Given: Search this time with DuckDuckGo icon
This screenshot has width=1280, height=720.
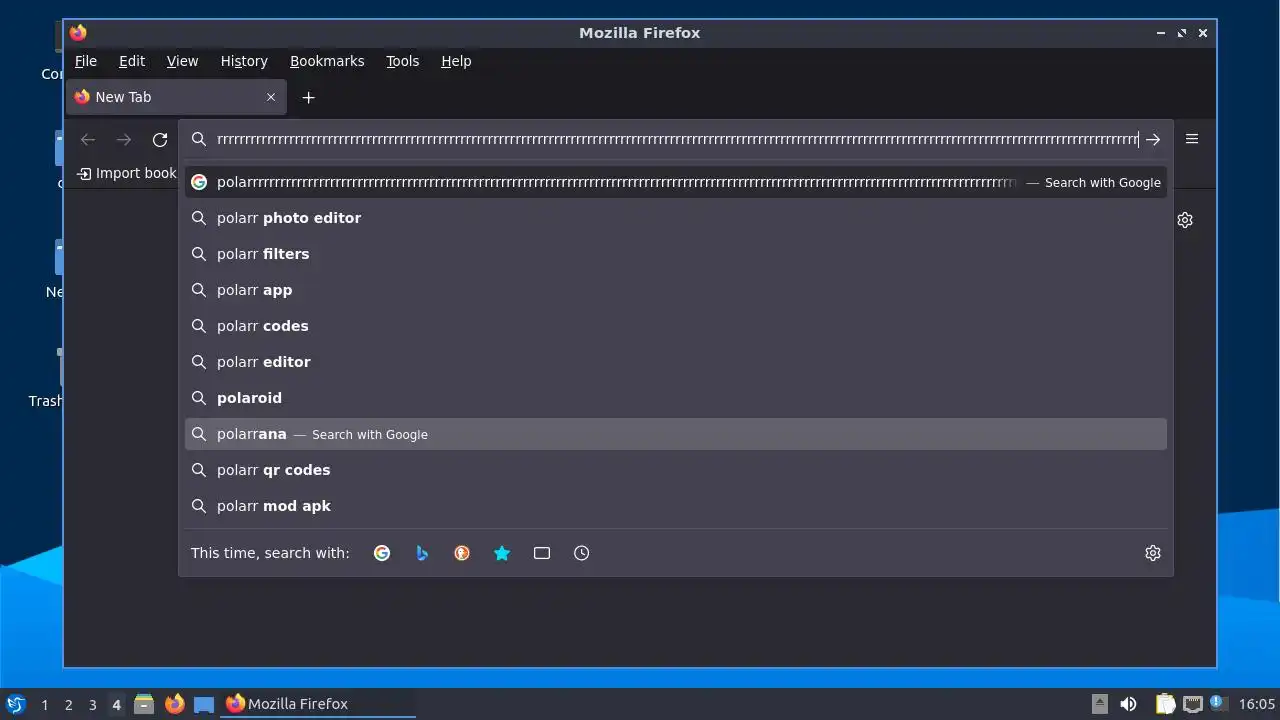Looking at the screenshot, I should click(x=462, y=553).
